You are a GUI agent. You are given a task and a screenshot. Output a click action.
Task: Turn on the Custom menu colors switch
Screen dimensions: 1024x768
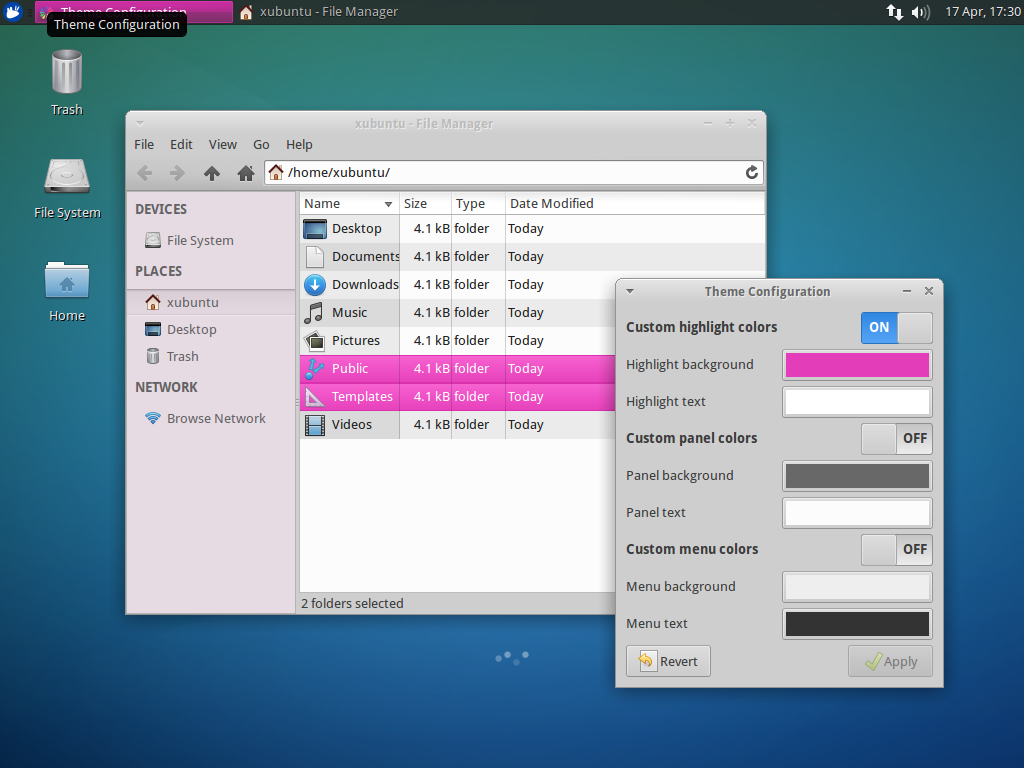coord(896,549)
